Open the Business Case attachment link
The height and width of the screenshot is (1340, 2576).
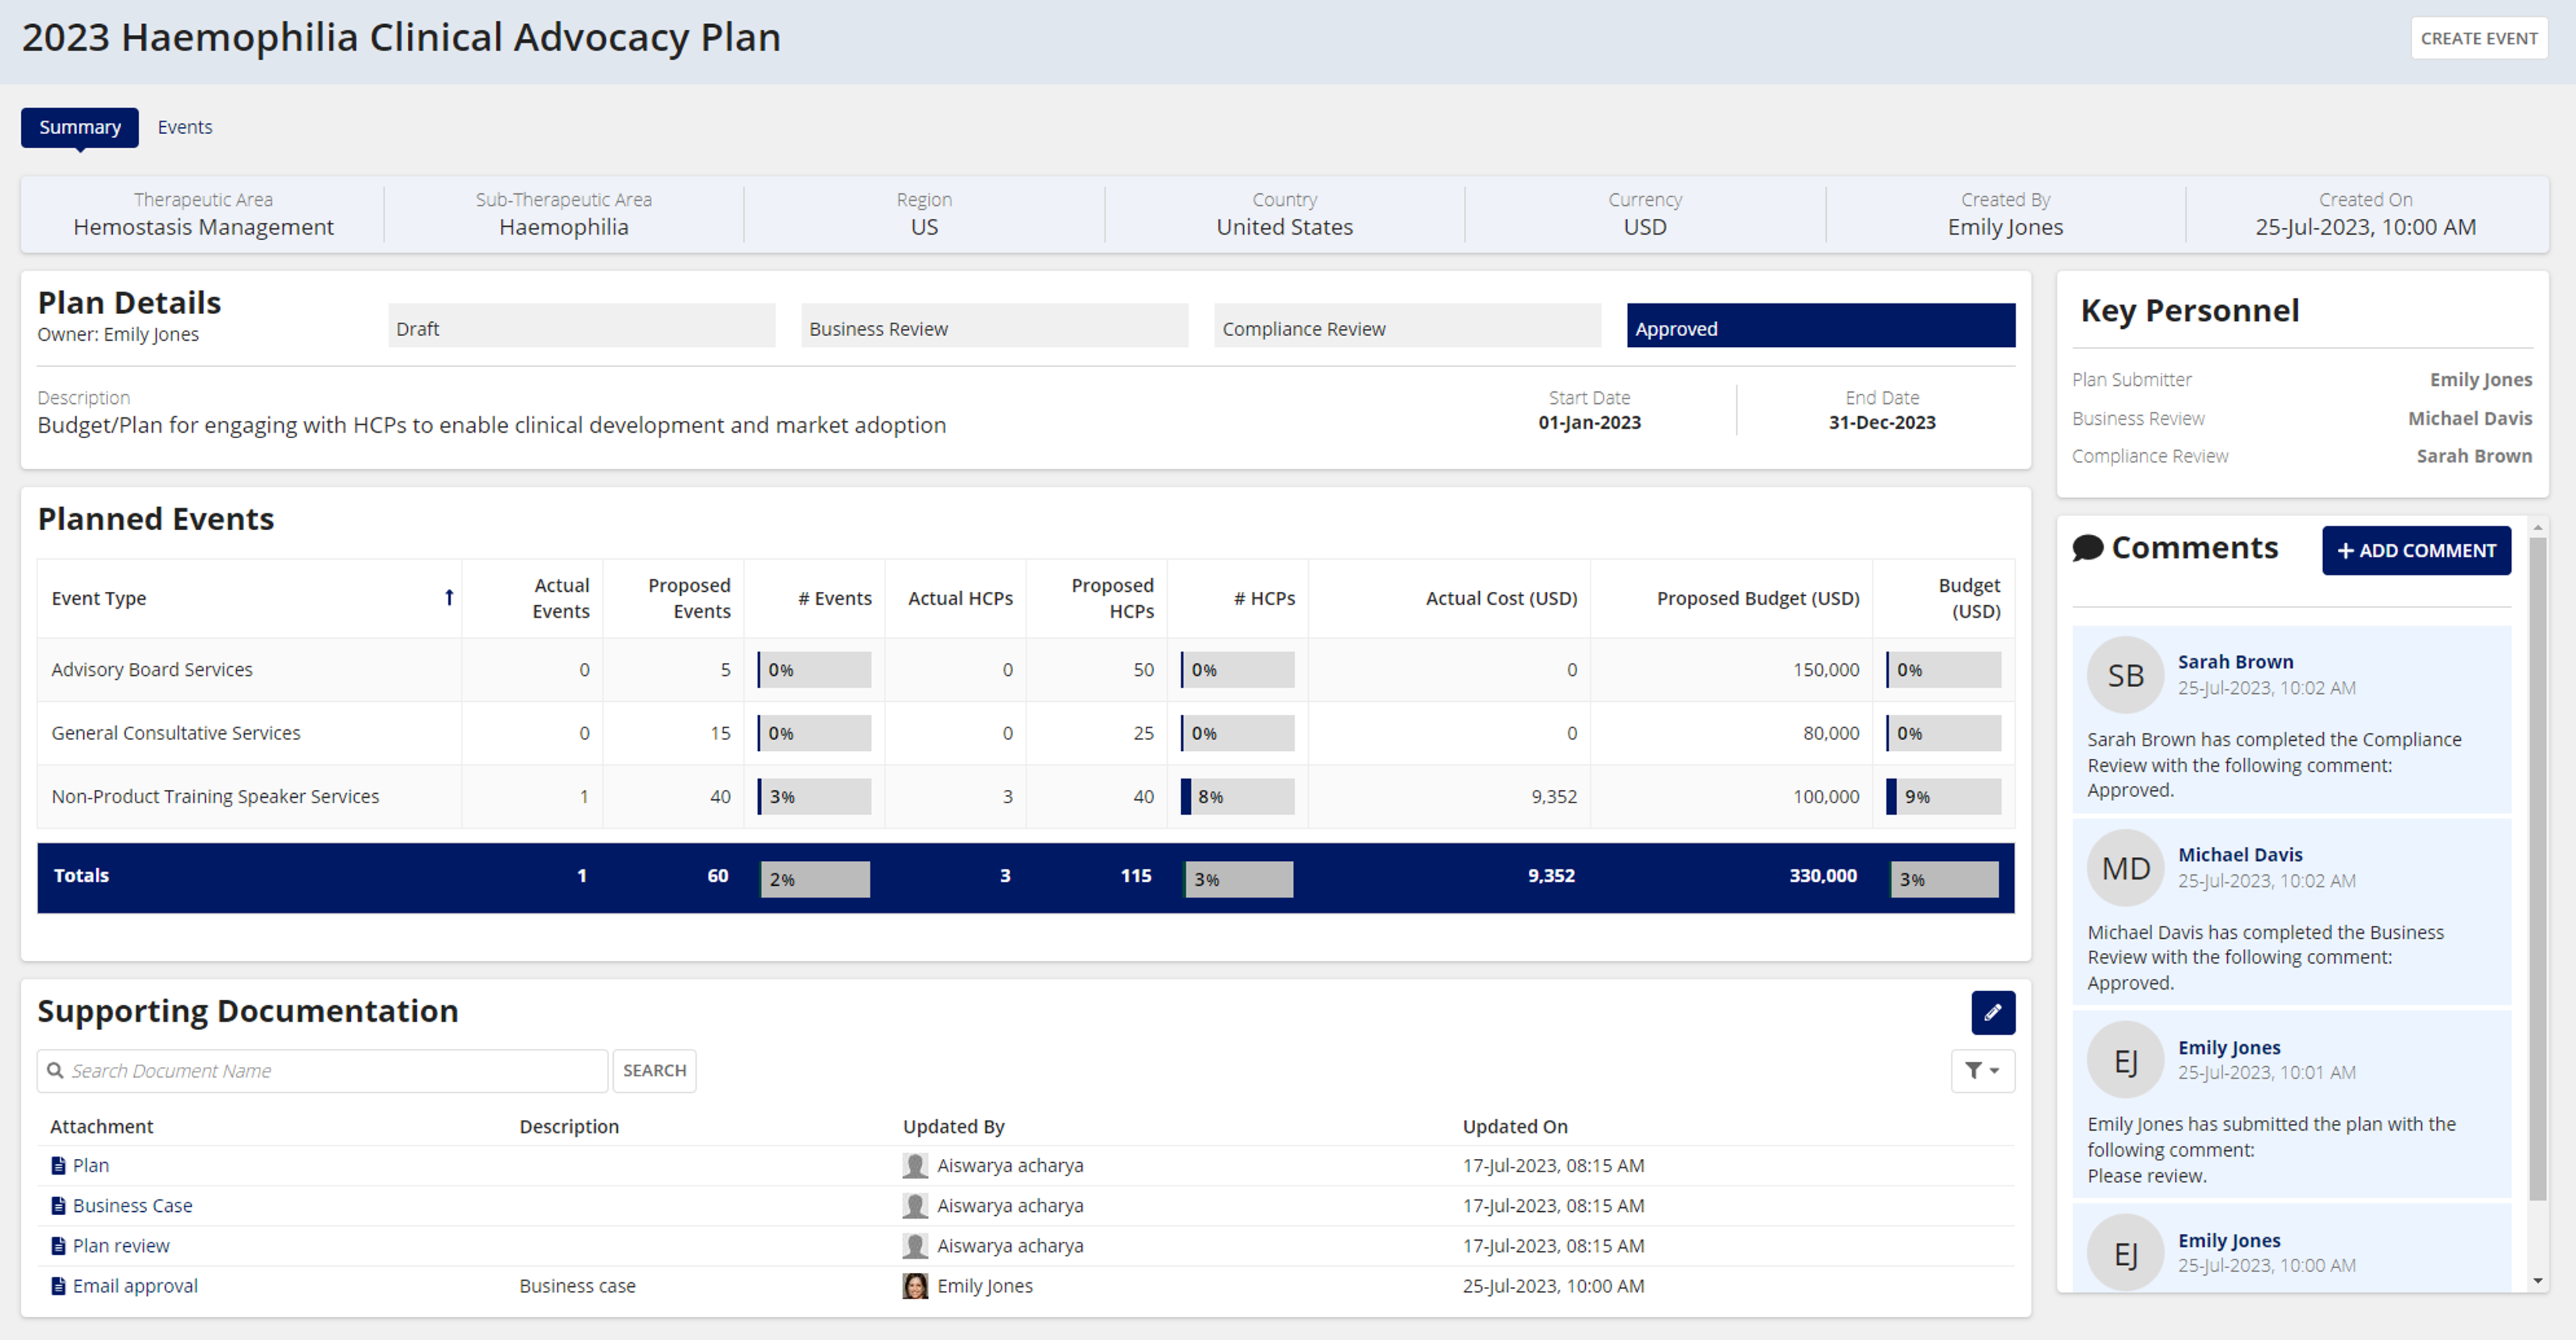pyautogui.click(x=132, y=1205)
